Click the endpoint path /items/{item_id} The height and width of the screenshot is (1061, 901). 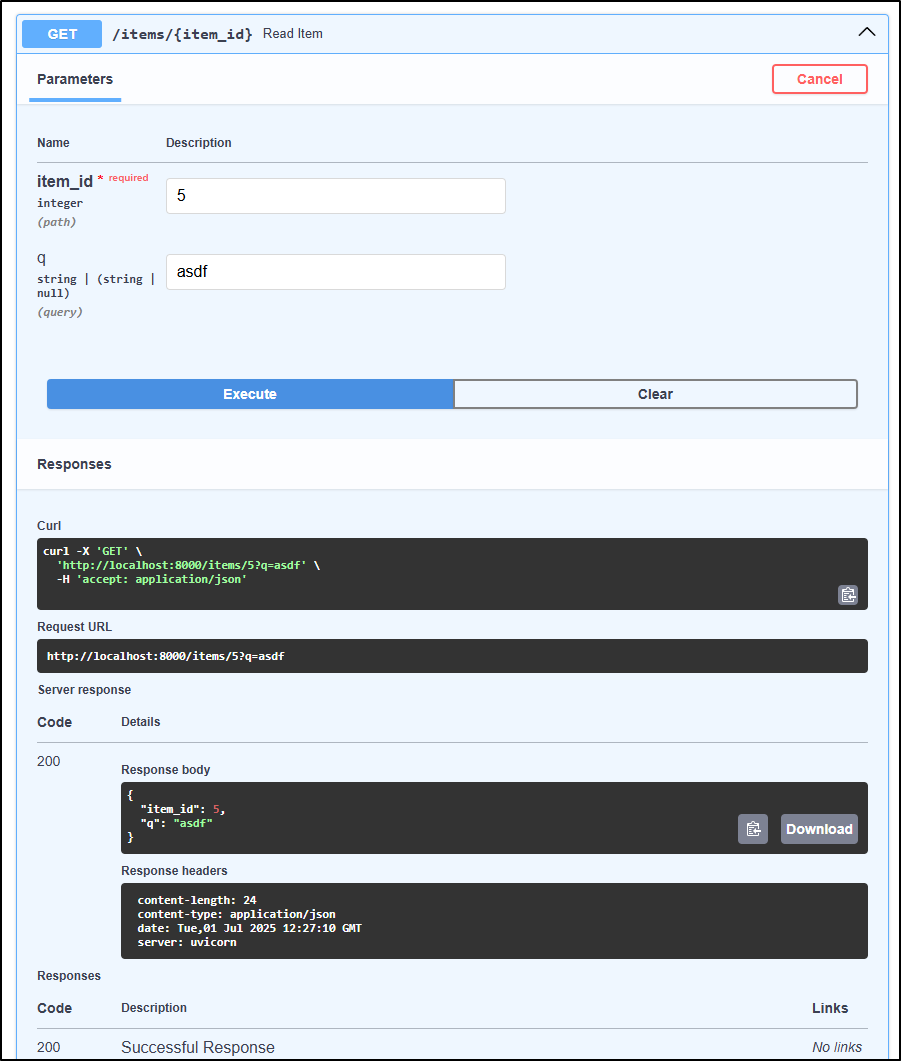[x=180, y=33]
